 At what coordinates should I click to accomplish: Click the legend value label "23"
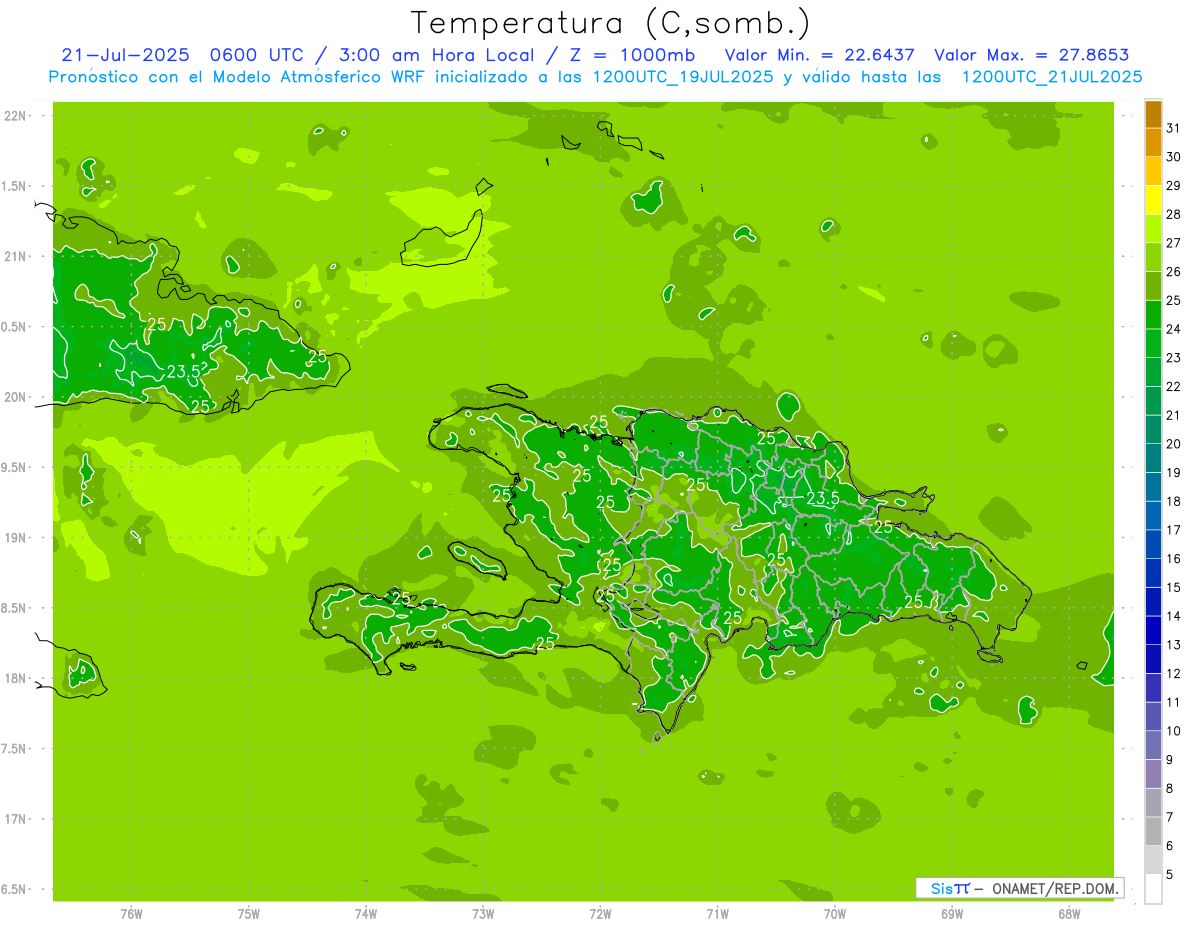coord(1173,358)
